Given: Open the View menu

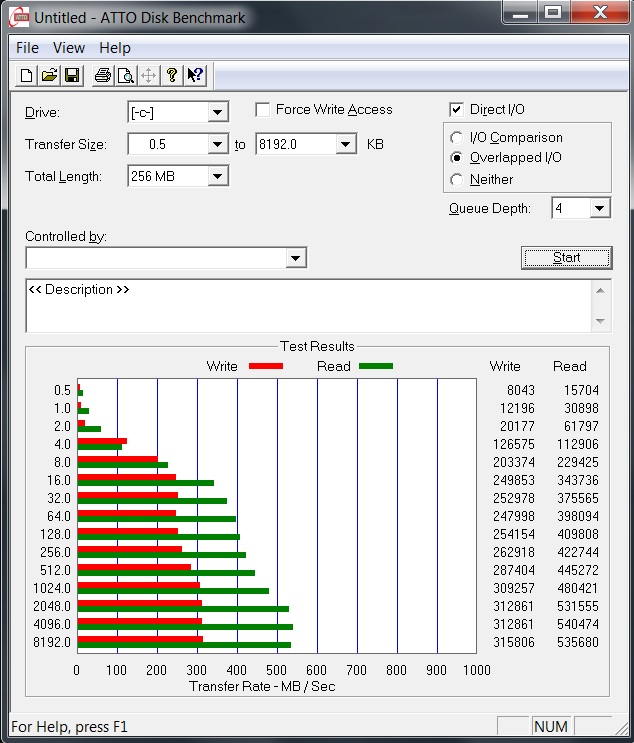Looking at the screenshot, I should coord(69,48).
